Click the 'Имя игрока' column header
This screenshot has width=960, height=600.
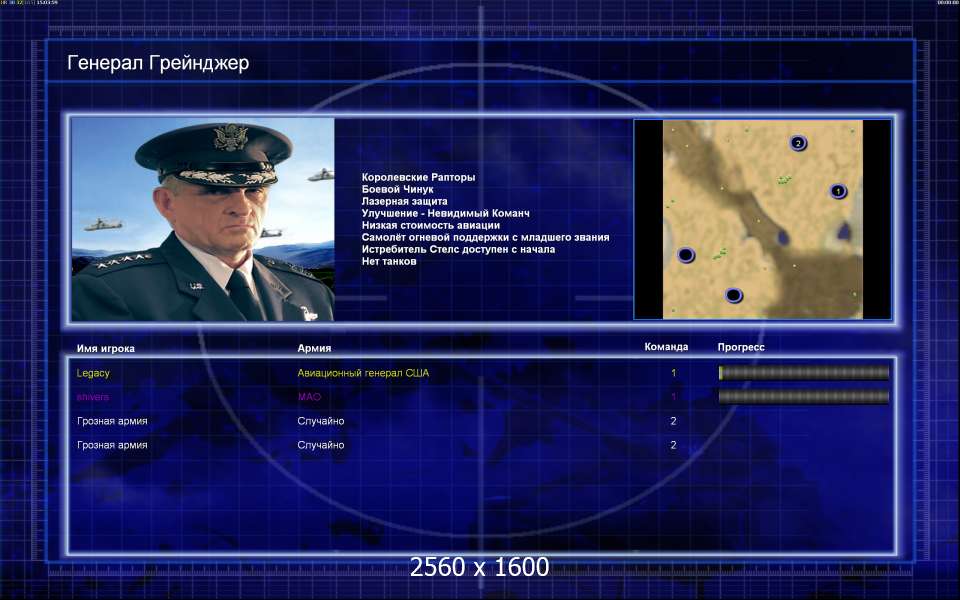coord(105,348)
